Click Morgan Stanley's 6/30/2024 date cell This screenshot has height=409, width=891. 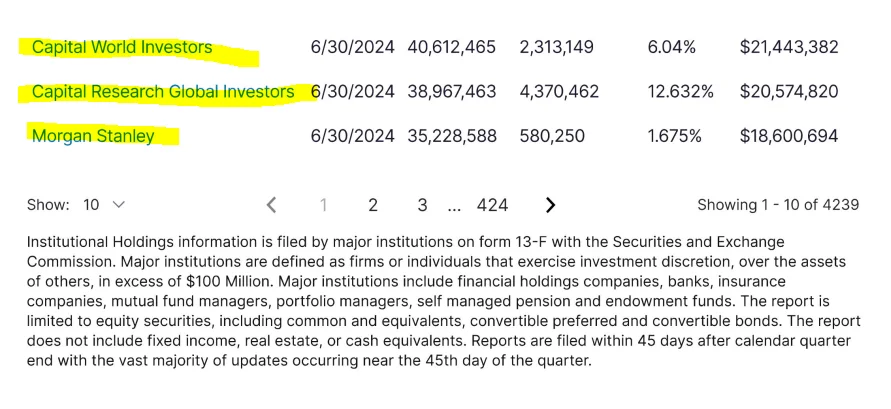(x=352, y=136)
